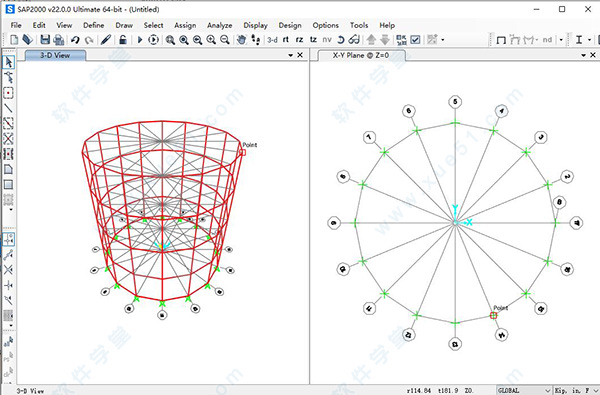This screenshot has width=600, height=395.
Task: Set rt plane view
Action: click(286, 39)
